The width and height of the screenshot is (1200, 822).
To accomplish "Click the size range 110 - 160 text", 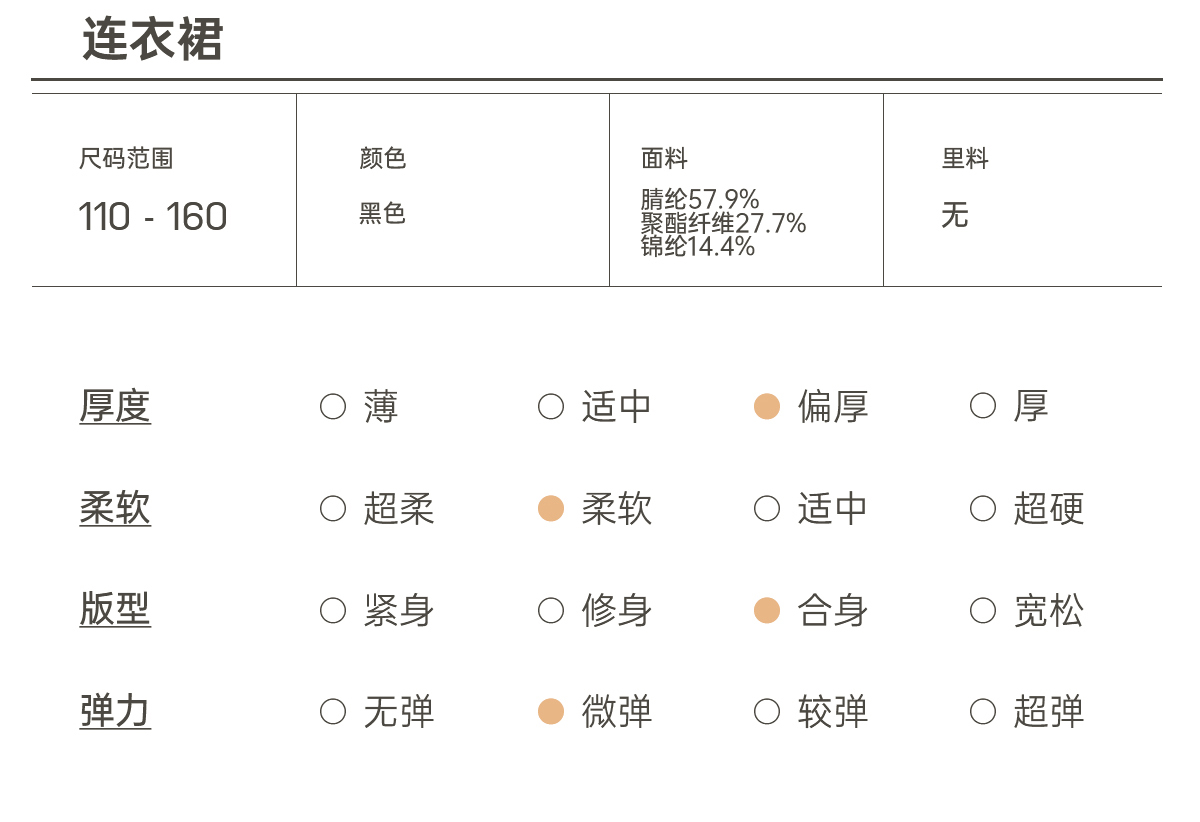I will (x=153, y=217).
